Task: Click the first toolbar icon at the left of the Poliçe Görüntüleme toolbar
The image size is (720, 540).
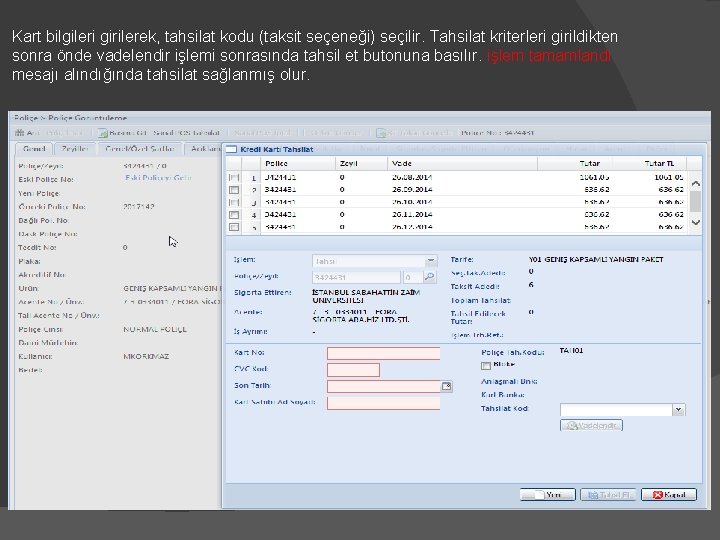Action: point(20,133)
